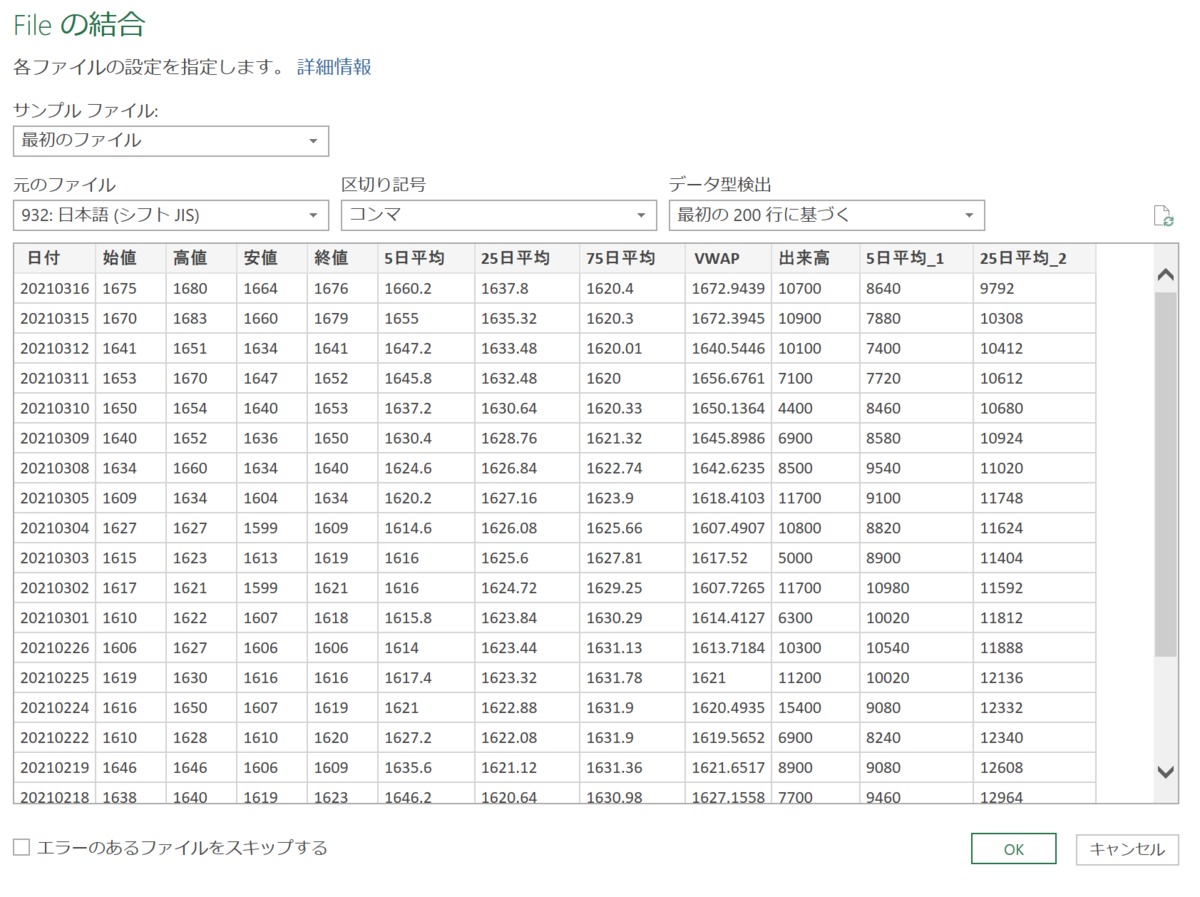This screenshot has width=1200, height=897.
Task: Select the 5日平均_1 column header
Action: coord(916,258)
